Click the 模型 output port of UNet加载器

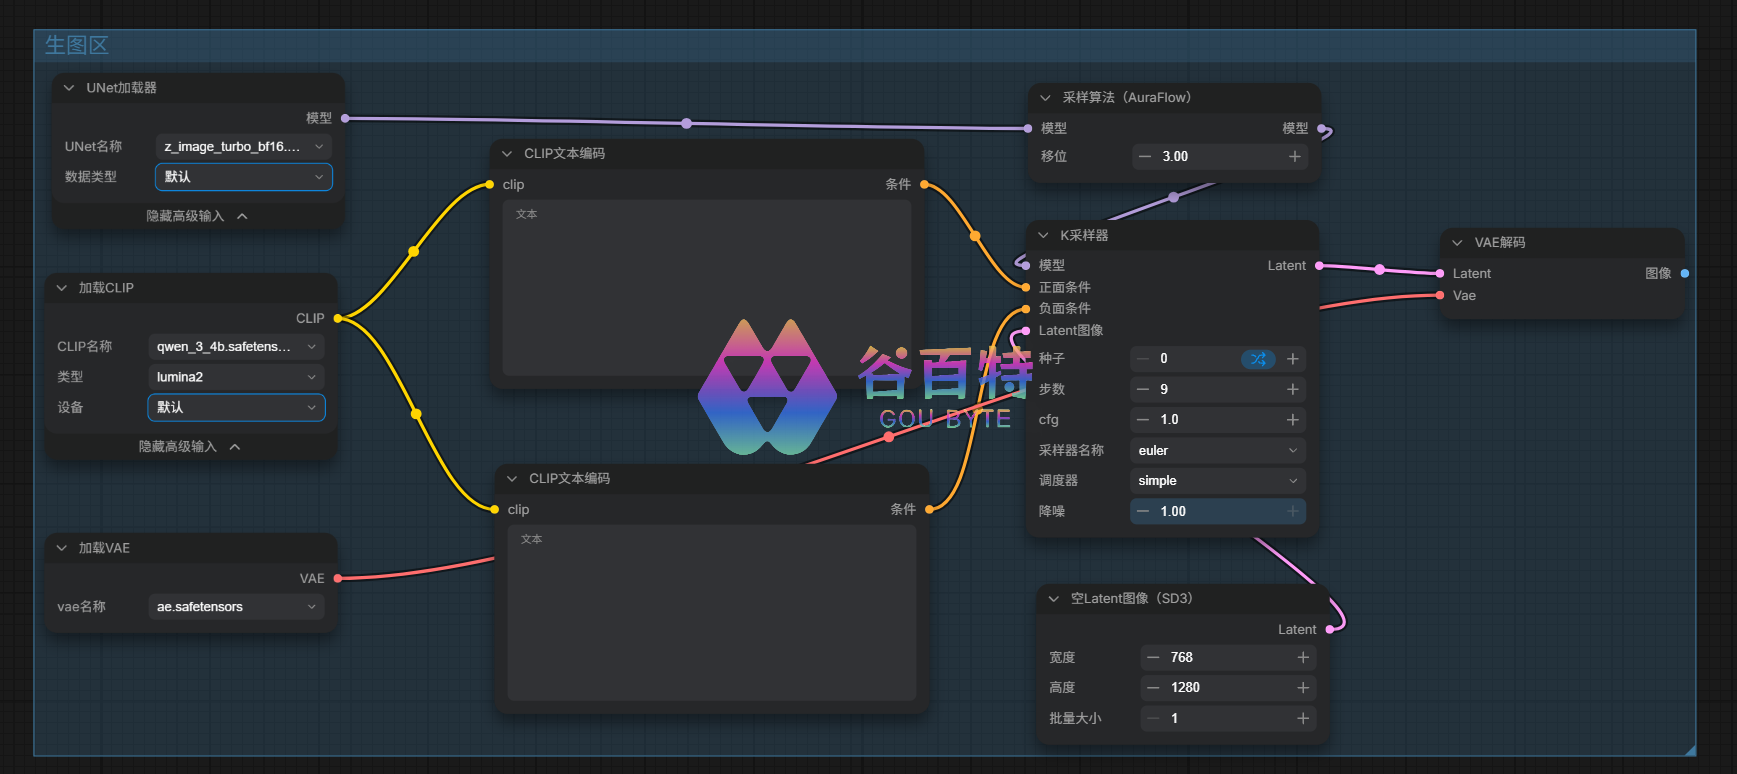tap(345, 118)
